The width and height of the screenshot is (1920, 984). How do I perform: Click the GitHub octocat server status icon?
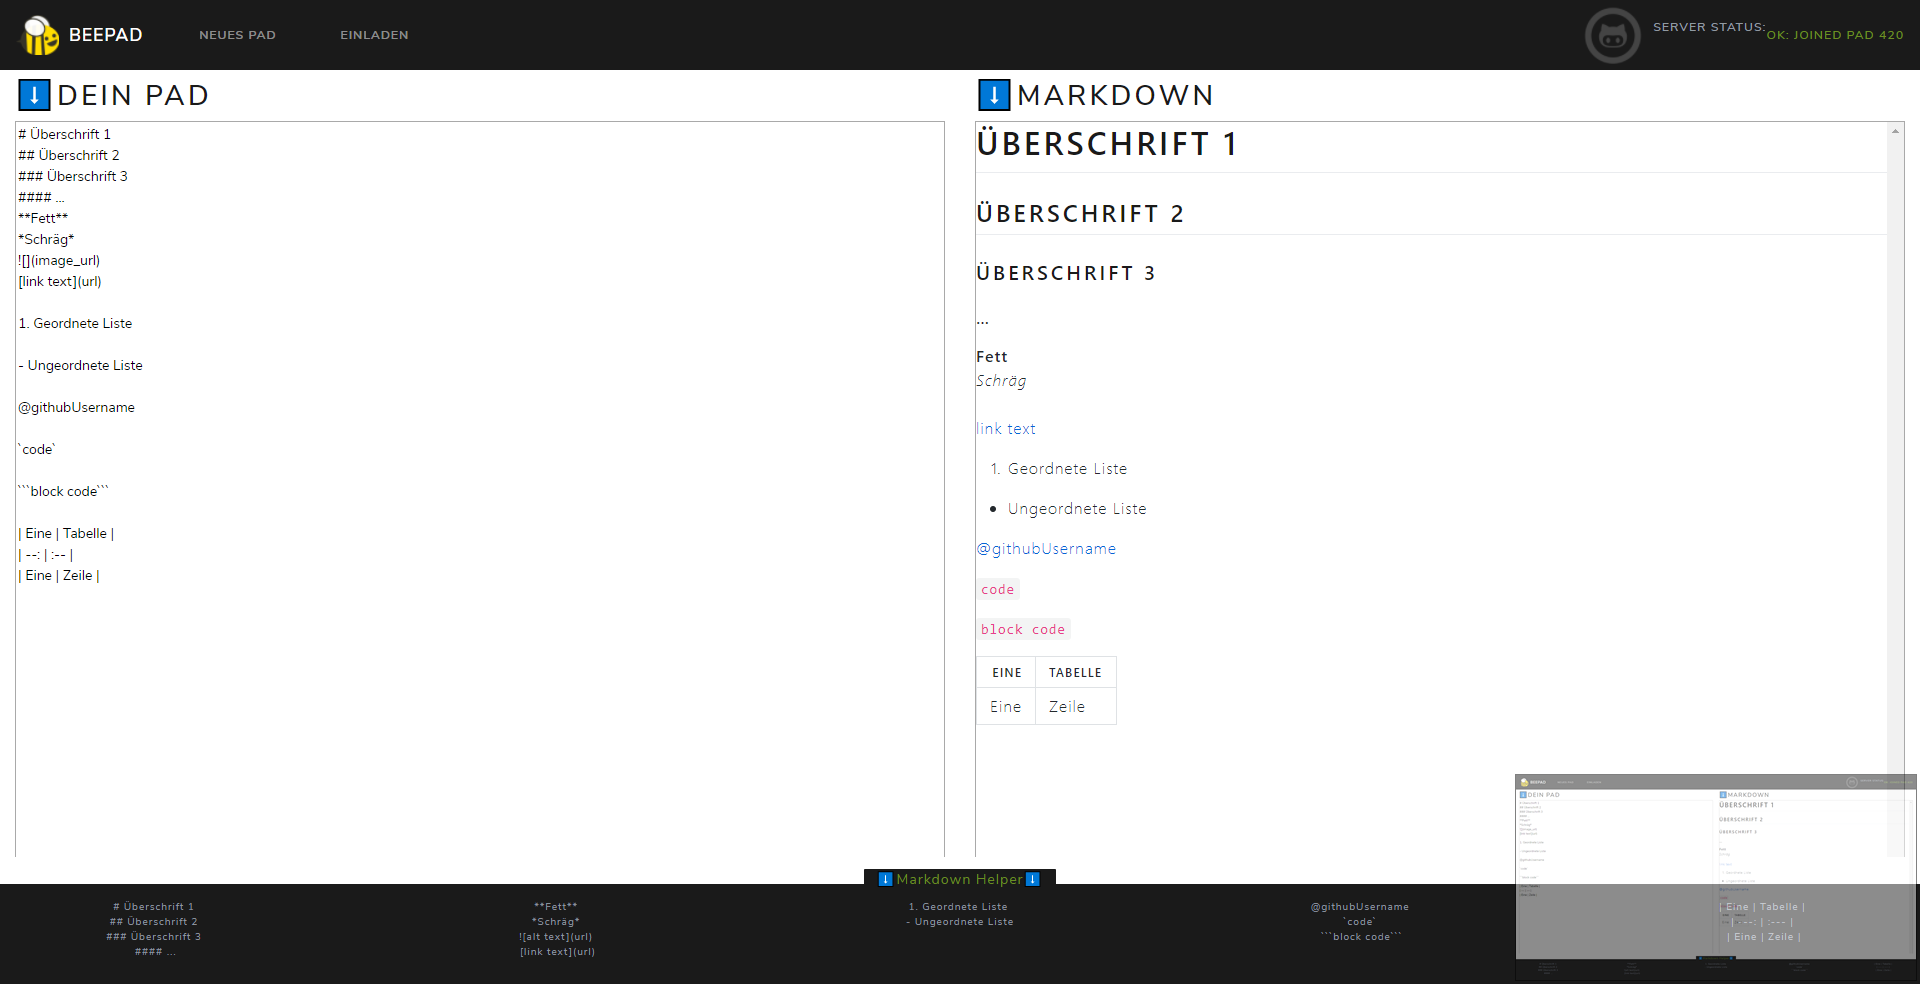[1611, 35]
